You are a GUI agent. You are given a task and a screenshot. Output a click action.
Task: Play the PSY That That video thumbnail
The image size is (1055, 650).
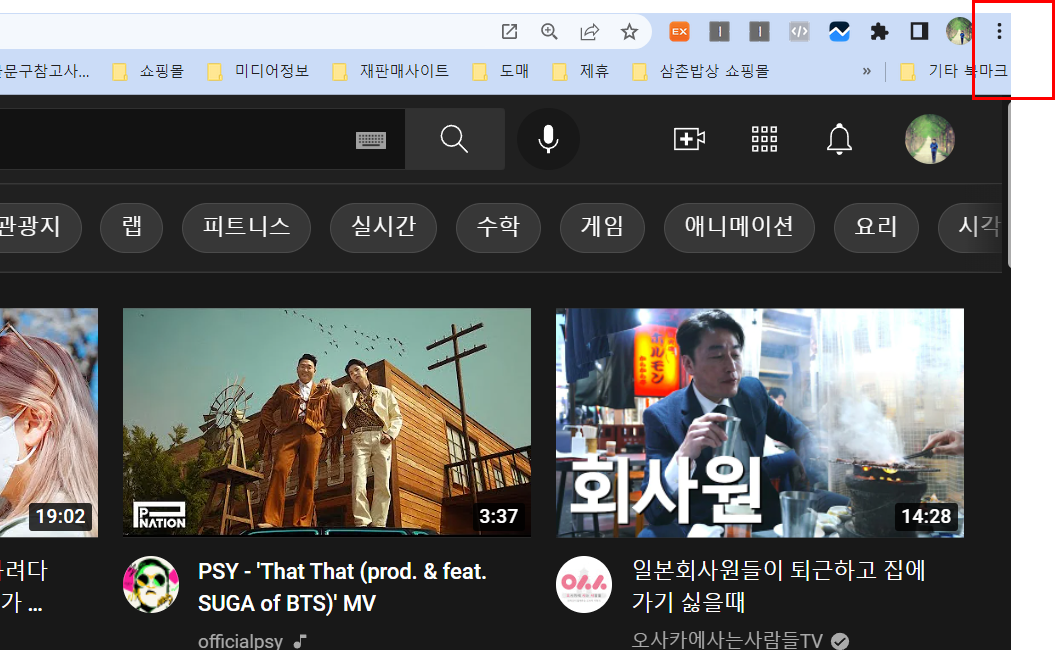[x=327, y=423]
